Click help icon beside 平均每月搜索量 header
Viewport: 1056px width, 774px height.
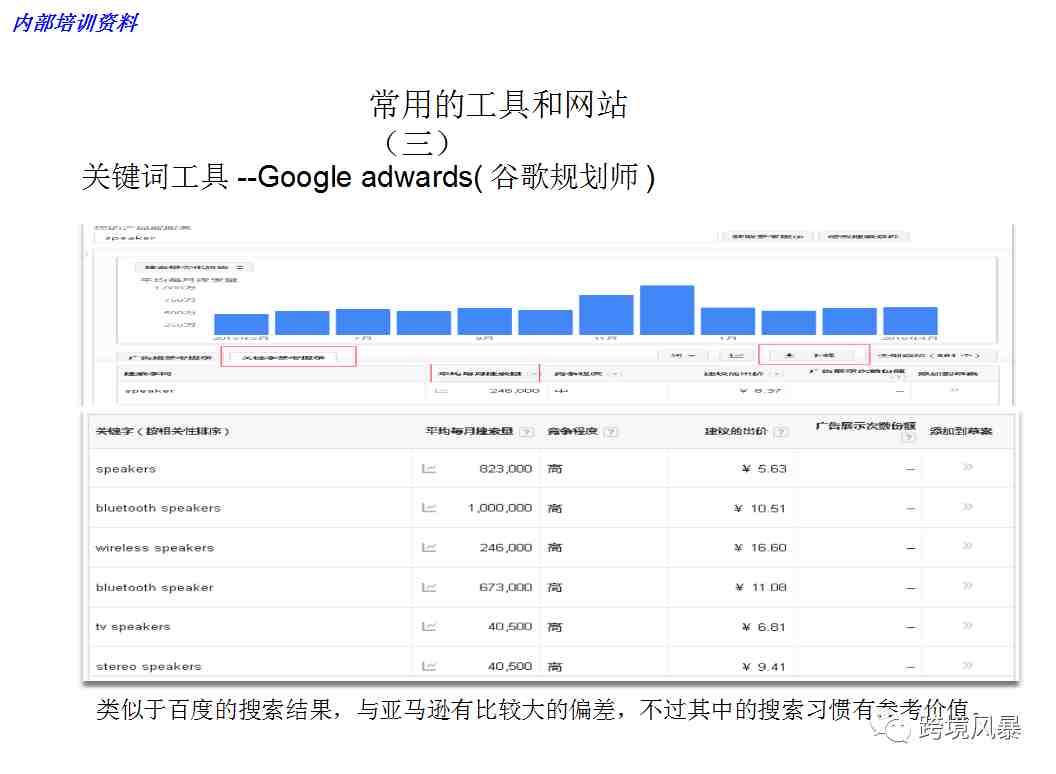(527, 432)
